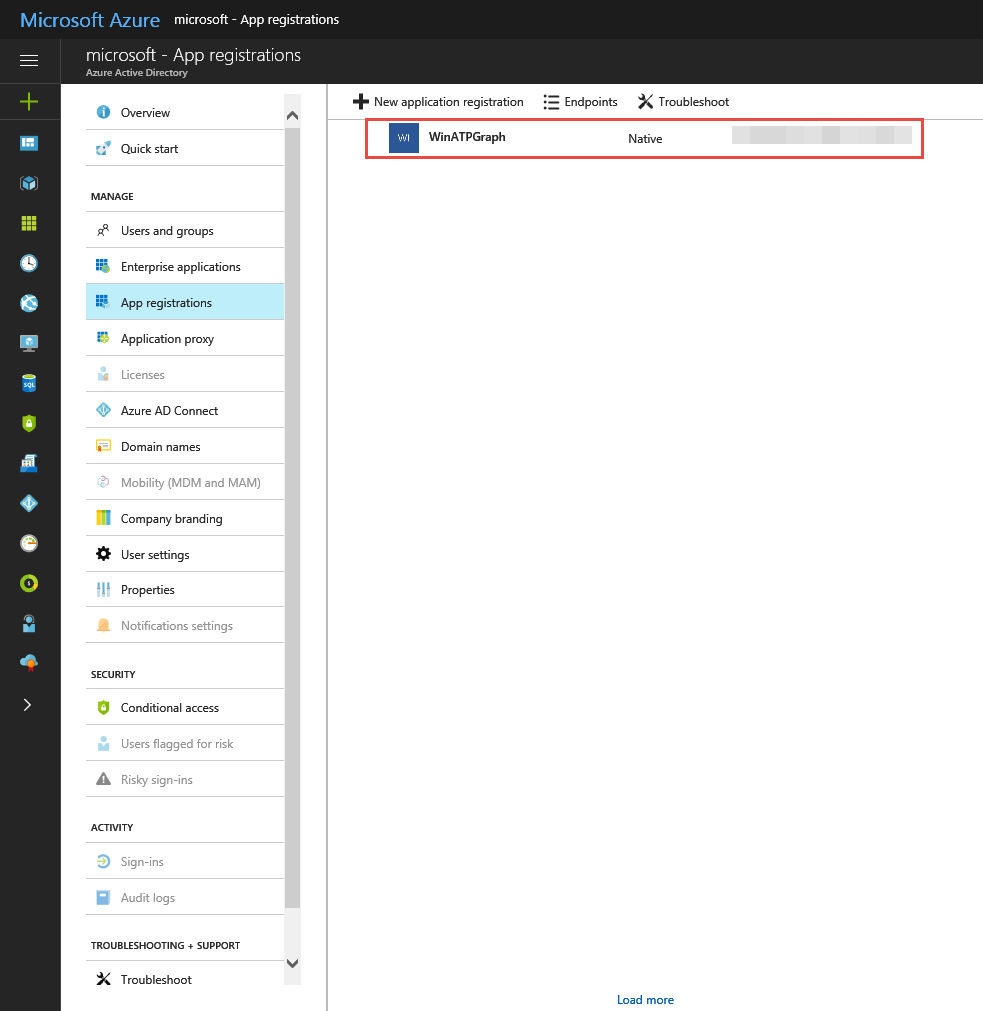Open the Dashboard icon in the left rail
Screen dimensions: 983x1011
tap(29, 143)
